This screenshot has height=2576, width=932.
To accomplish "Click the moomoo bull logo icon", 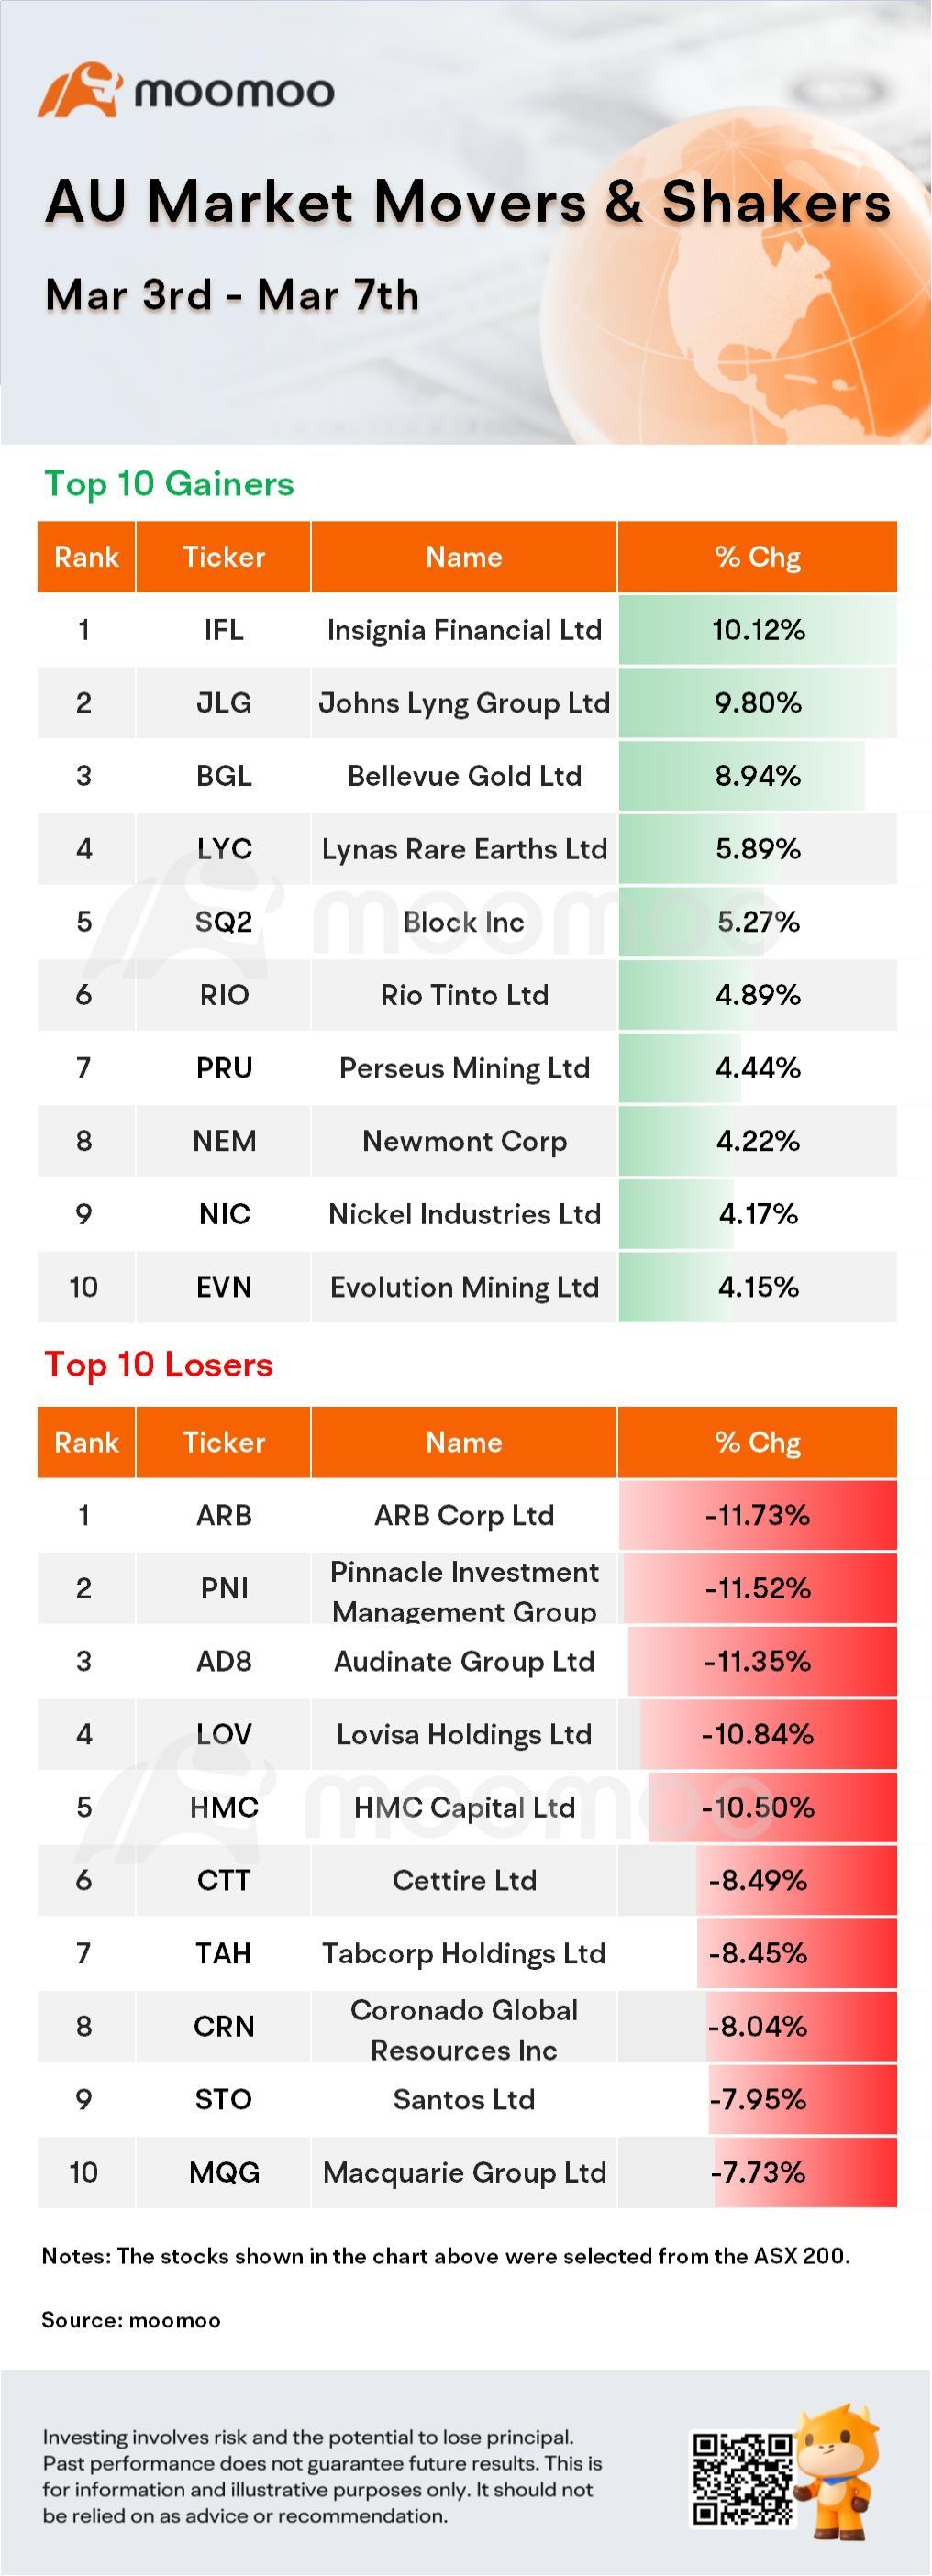I will point(80,91).
